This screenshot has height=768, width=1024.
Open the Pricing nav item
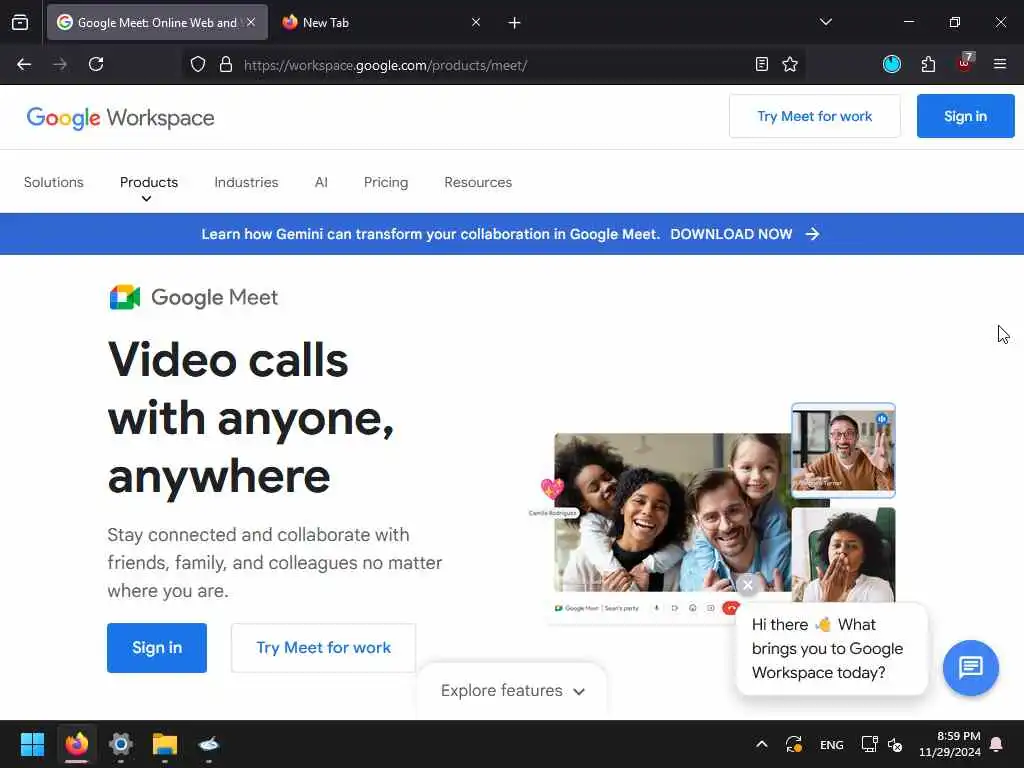[x=386, y=182]
